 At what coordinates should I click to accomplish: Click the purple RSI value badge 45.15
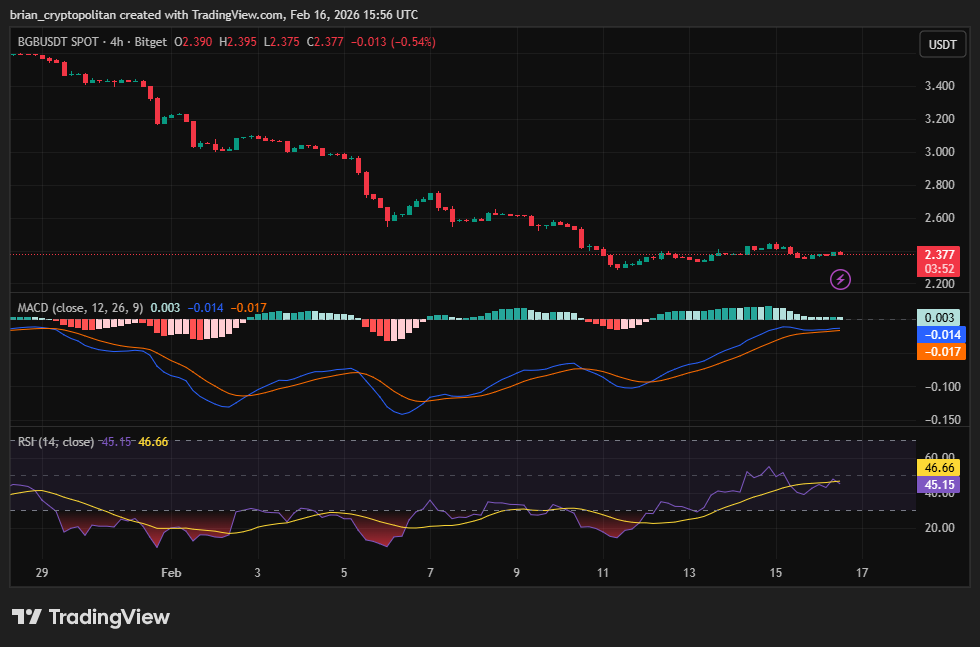pyautogui.click(x=938, y=483)
